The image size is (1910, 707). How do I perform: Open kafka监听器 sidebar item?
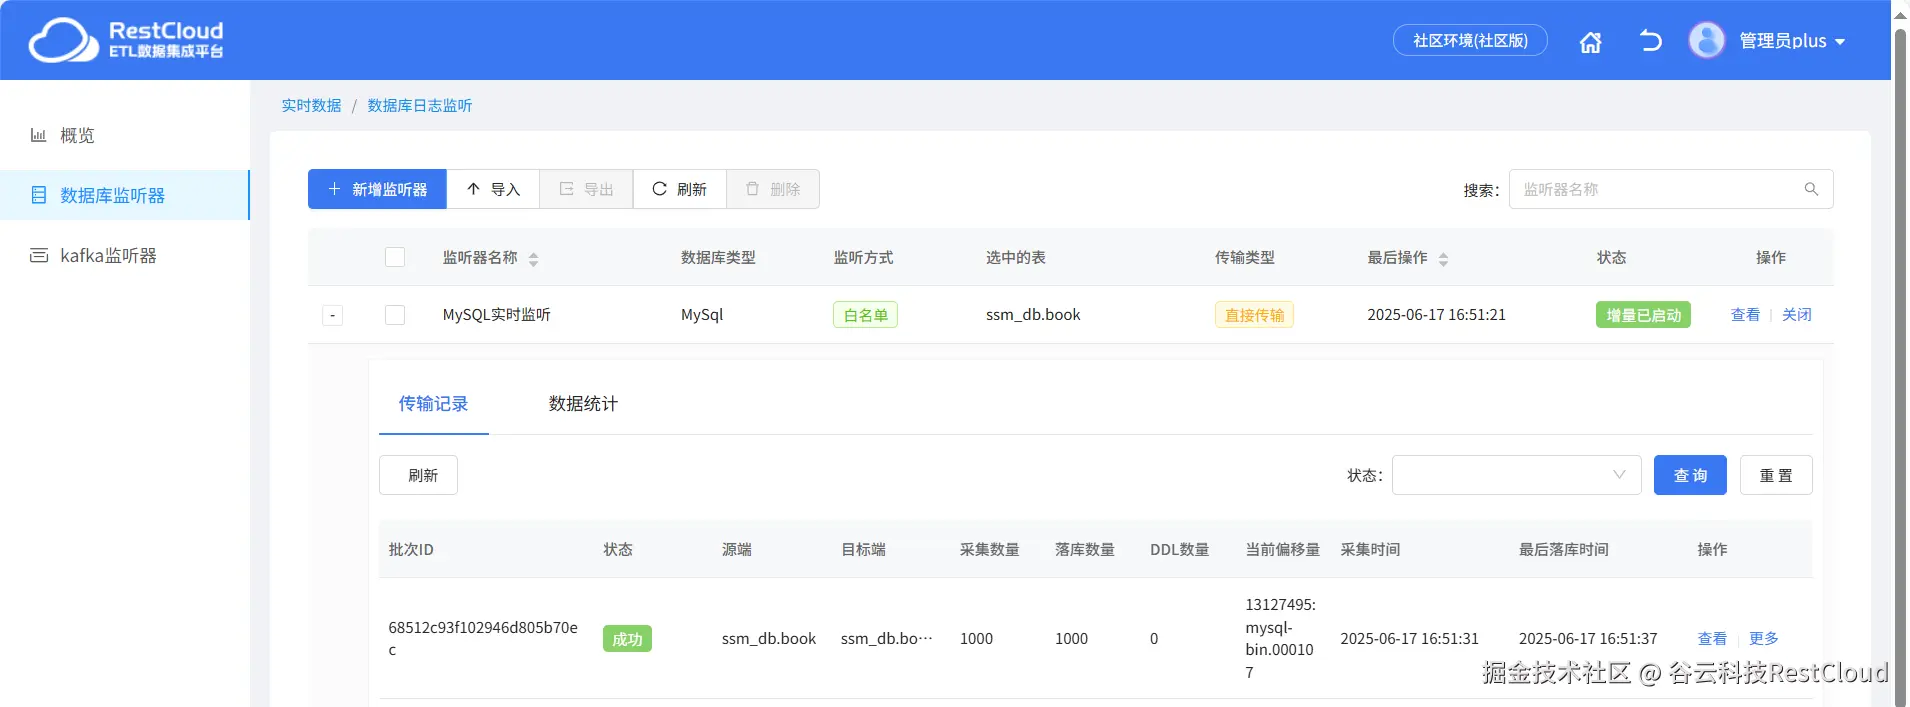124,255
